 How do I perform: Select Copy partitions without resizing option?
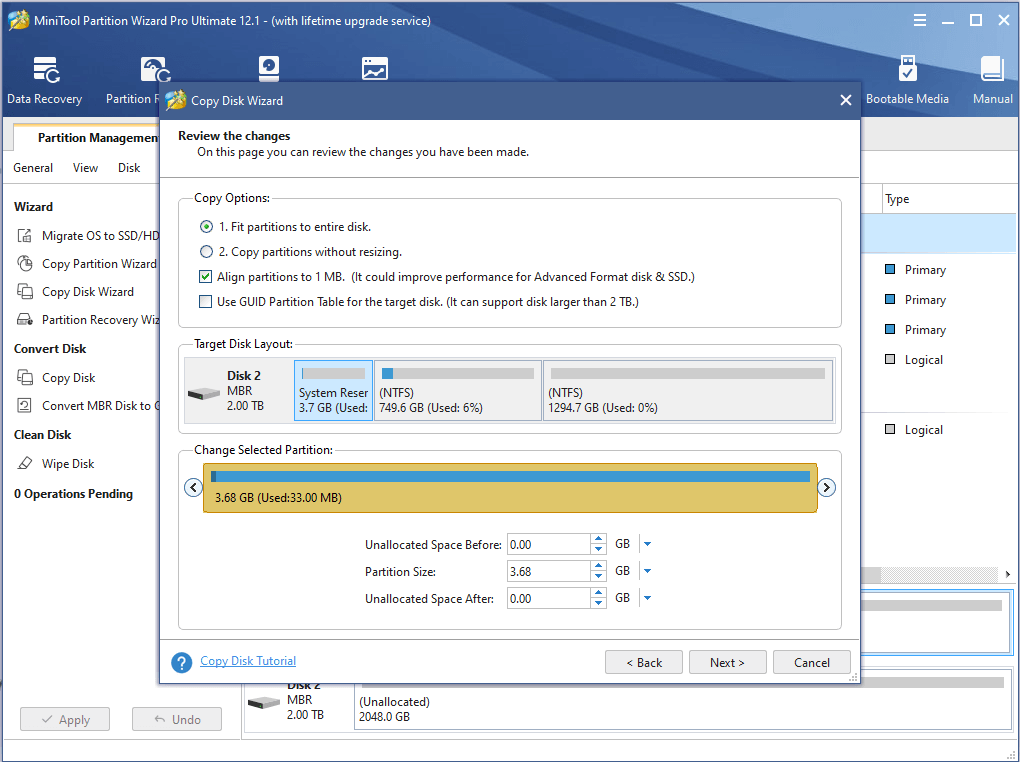[206, 251]
